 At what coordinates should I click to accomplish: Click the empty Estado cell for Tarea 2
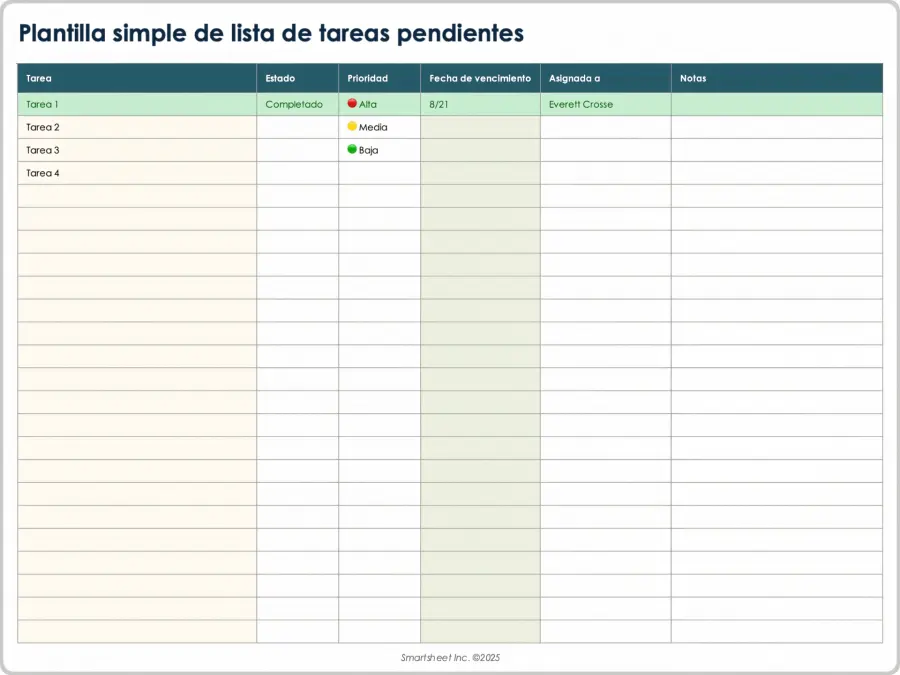(297, 127)
